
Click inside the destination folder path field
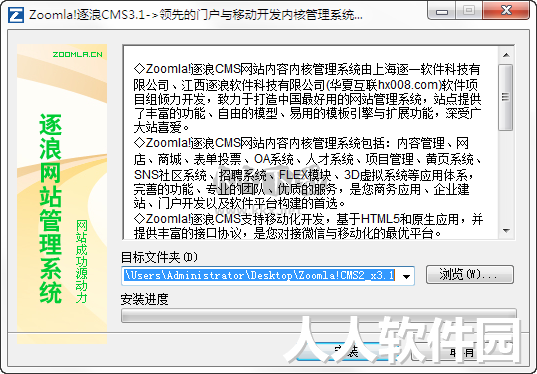coord(260,276)
